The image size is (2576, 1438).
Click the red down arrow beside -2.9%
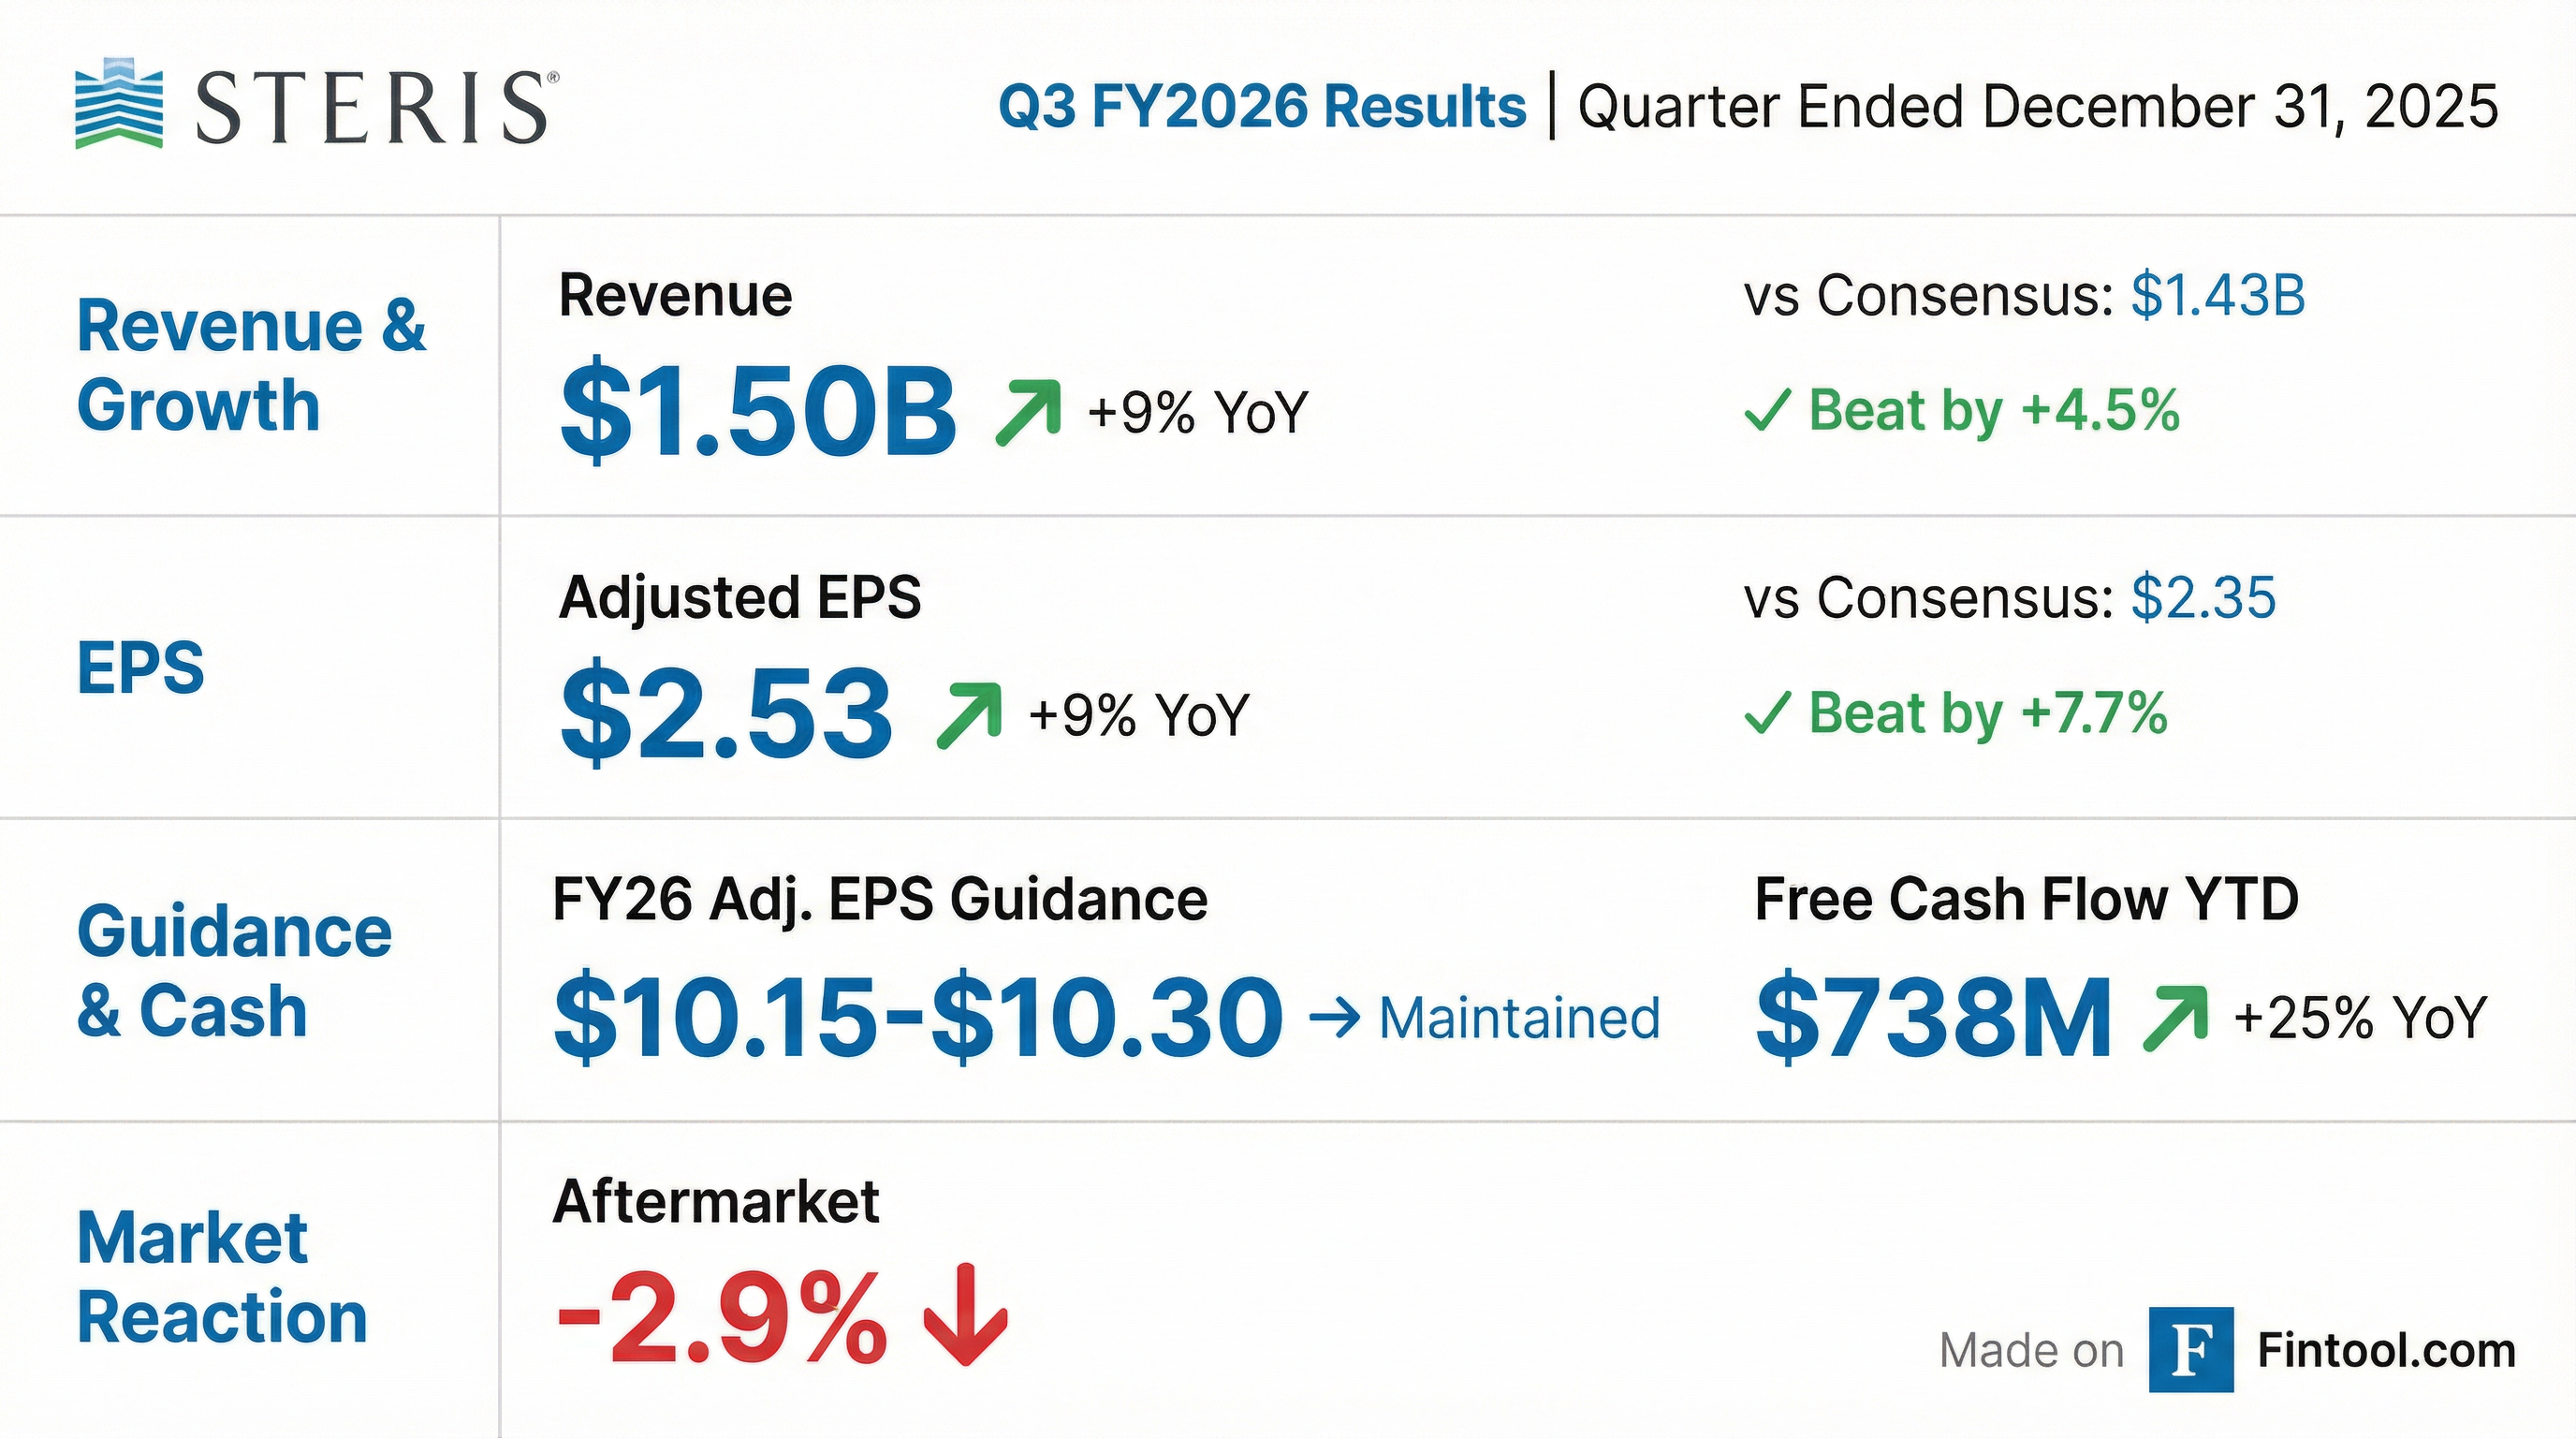(965, 1315)
